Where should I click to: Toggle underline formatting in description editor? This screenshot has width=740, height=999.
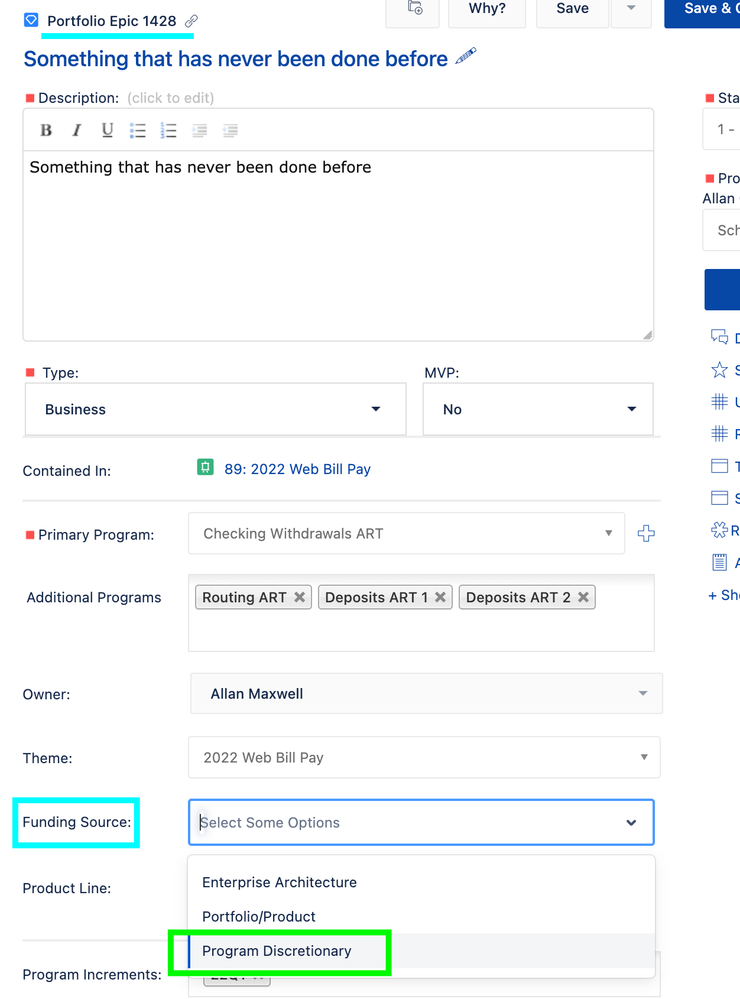coord(107,131)
